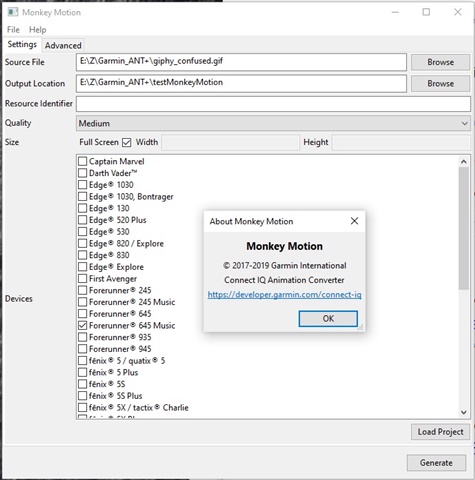Click the Output Location path field
The height and width of the screenshot is (480, 475).
pos(241,83)
